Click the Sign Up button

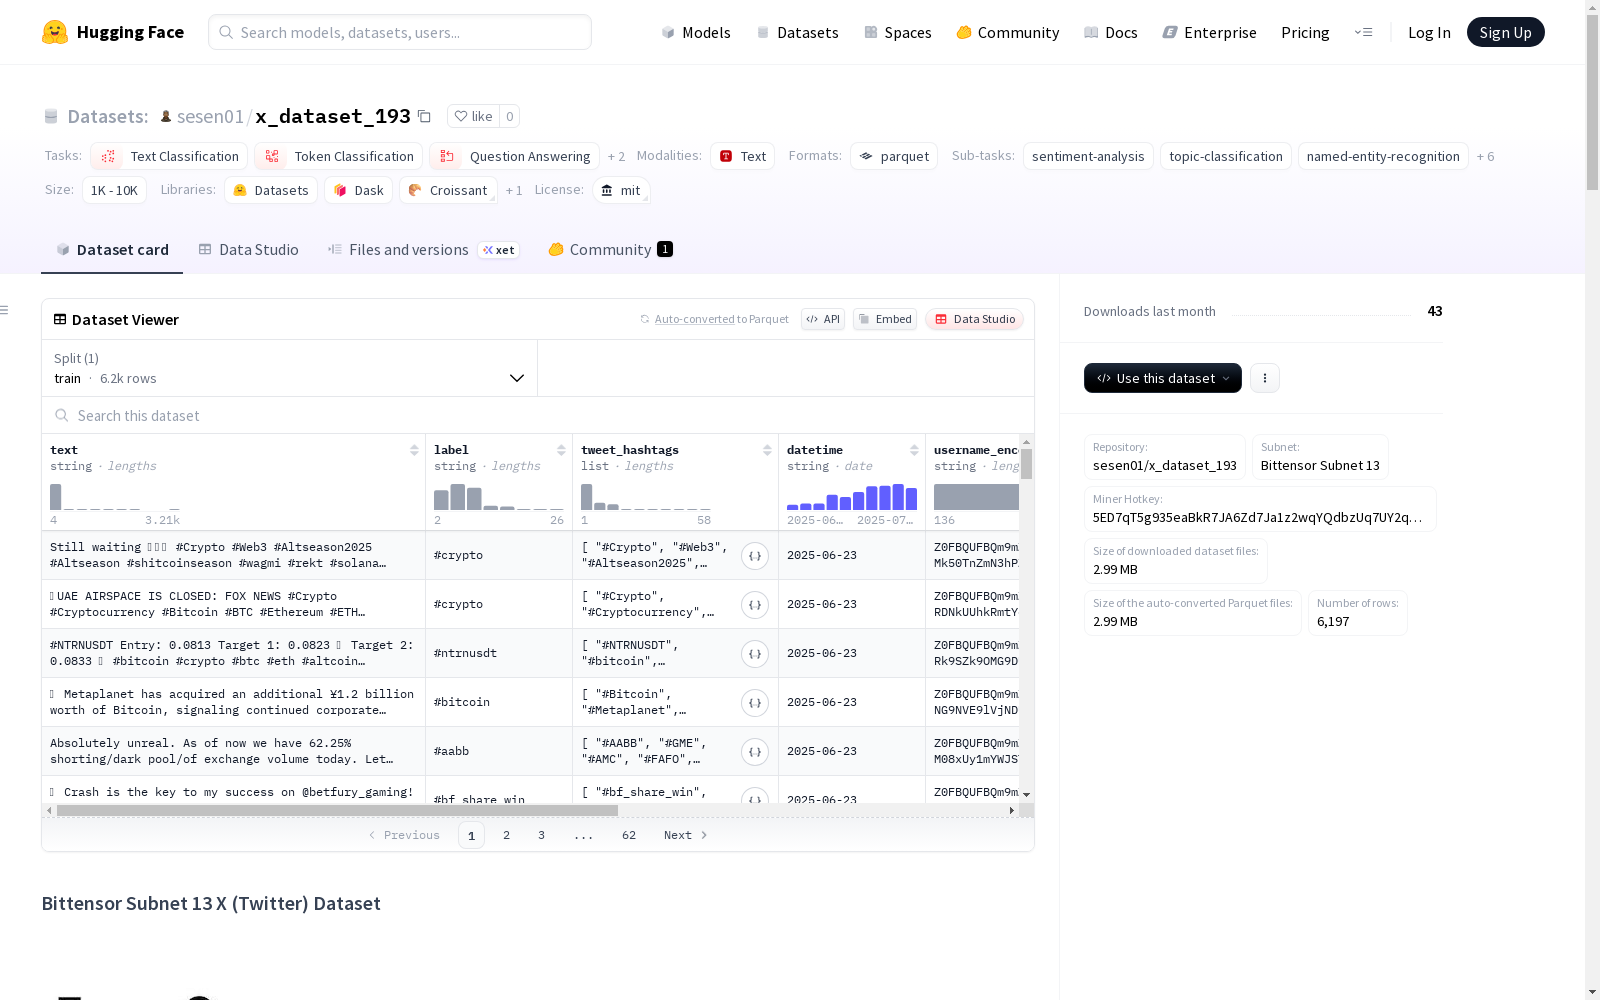click(1505, 32)
